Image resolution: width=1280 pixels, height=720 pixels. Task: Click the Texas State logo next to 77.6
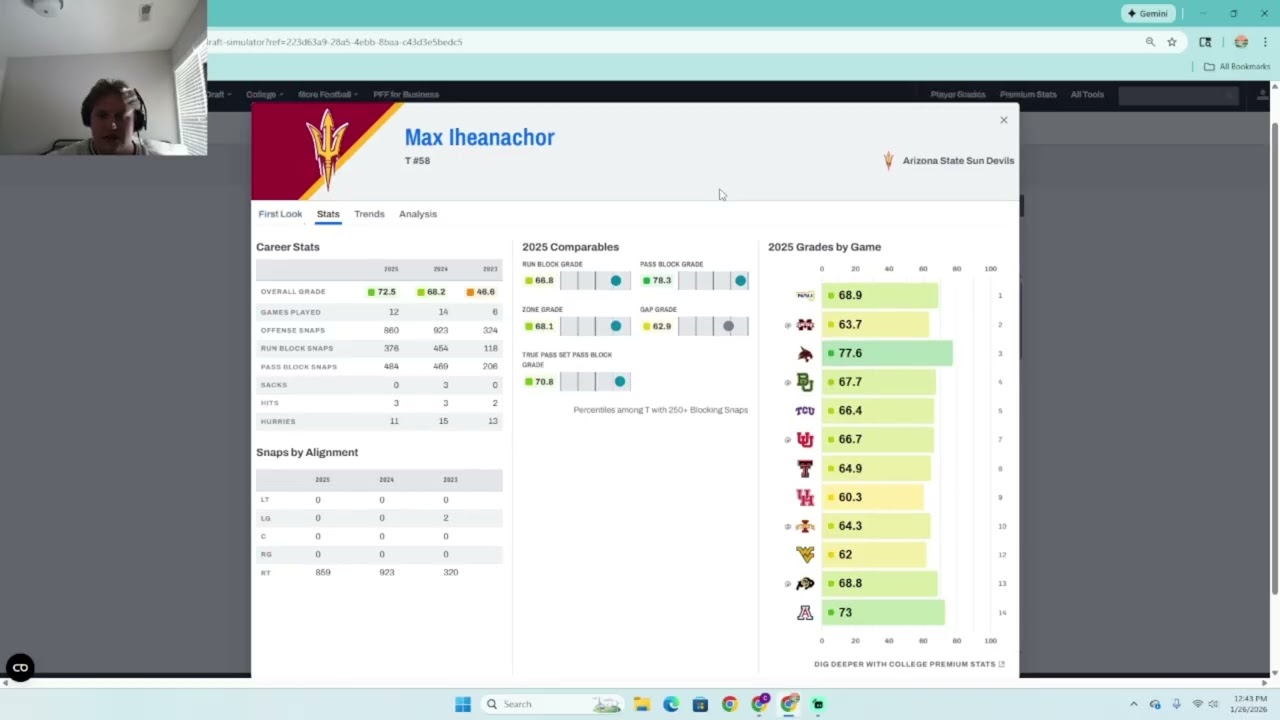805,353
